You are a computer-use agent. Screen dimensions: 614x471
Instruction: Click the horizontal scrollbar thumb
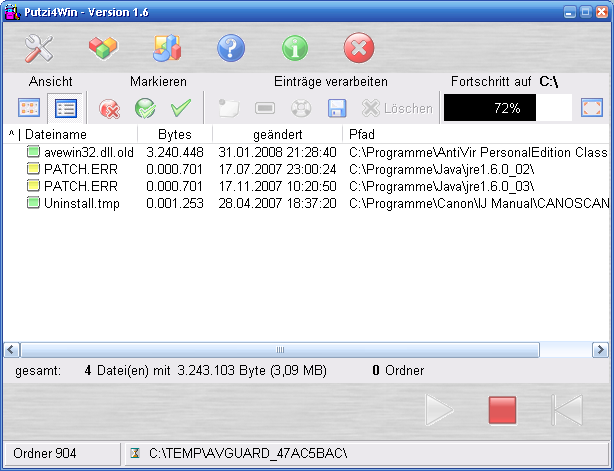coord(280,350)
